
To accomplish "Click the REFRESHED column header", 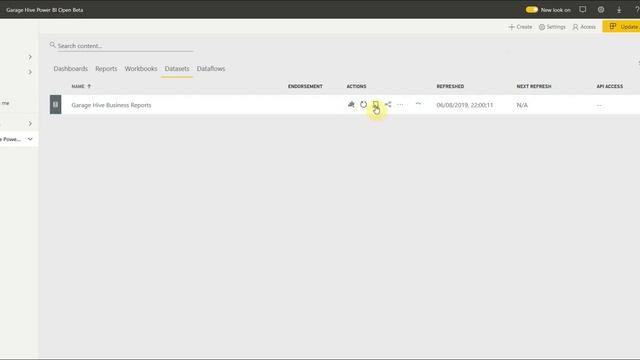I will (450, 86).
